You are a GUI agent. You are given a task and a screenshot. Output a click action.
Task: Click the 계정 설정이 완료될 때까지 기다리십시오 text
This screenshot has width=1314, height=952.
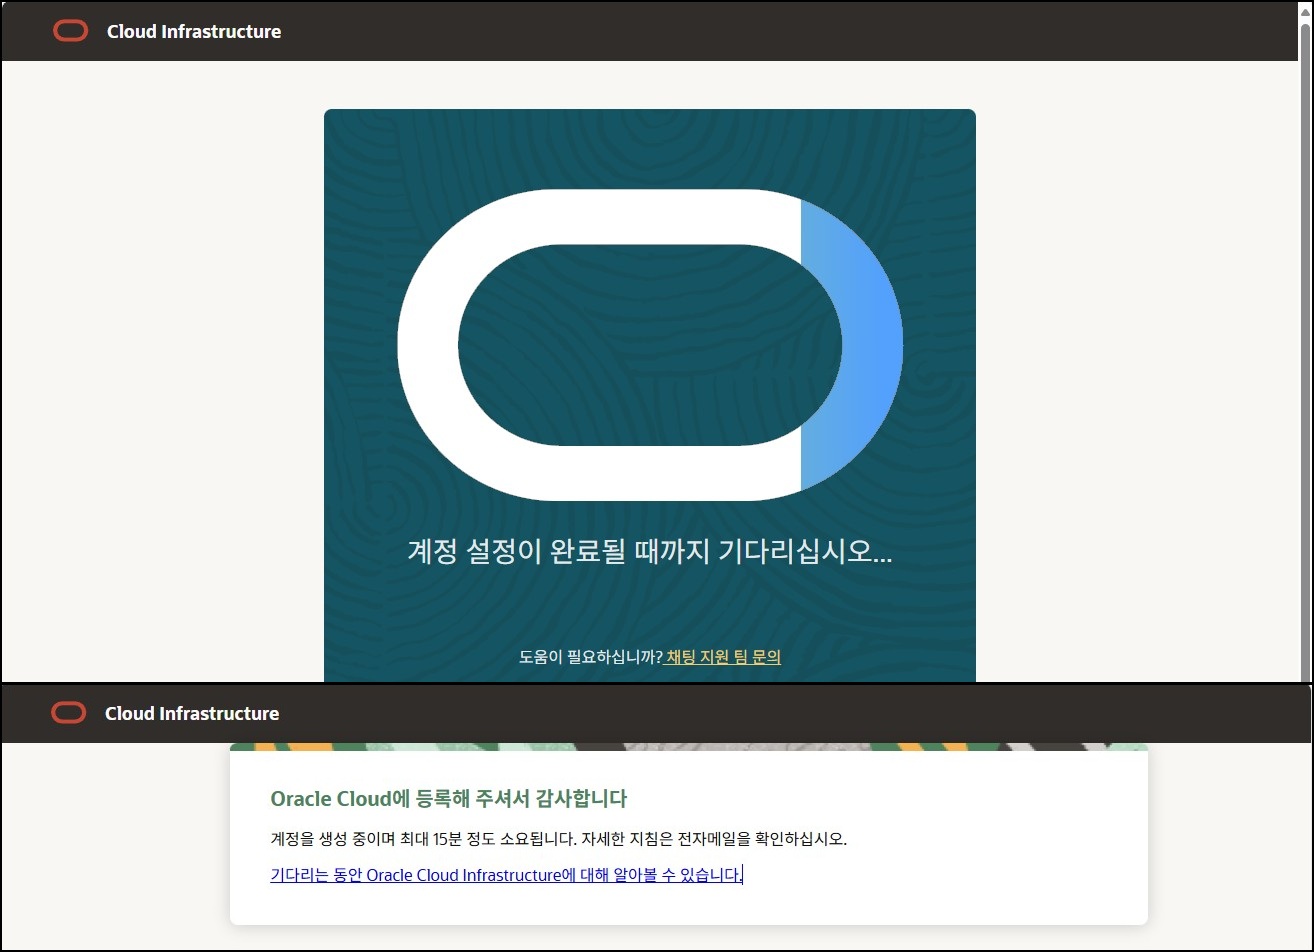pos(650,552)
